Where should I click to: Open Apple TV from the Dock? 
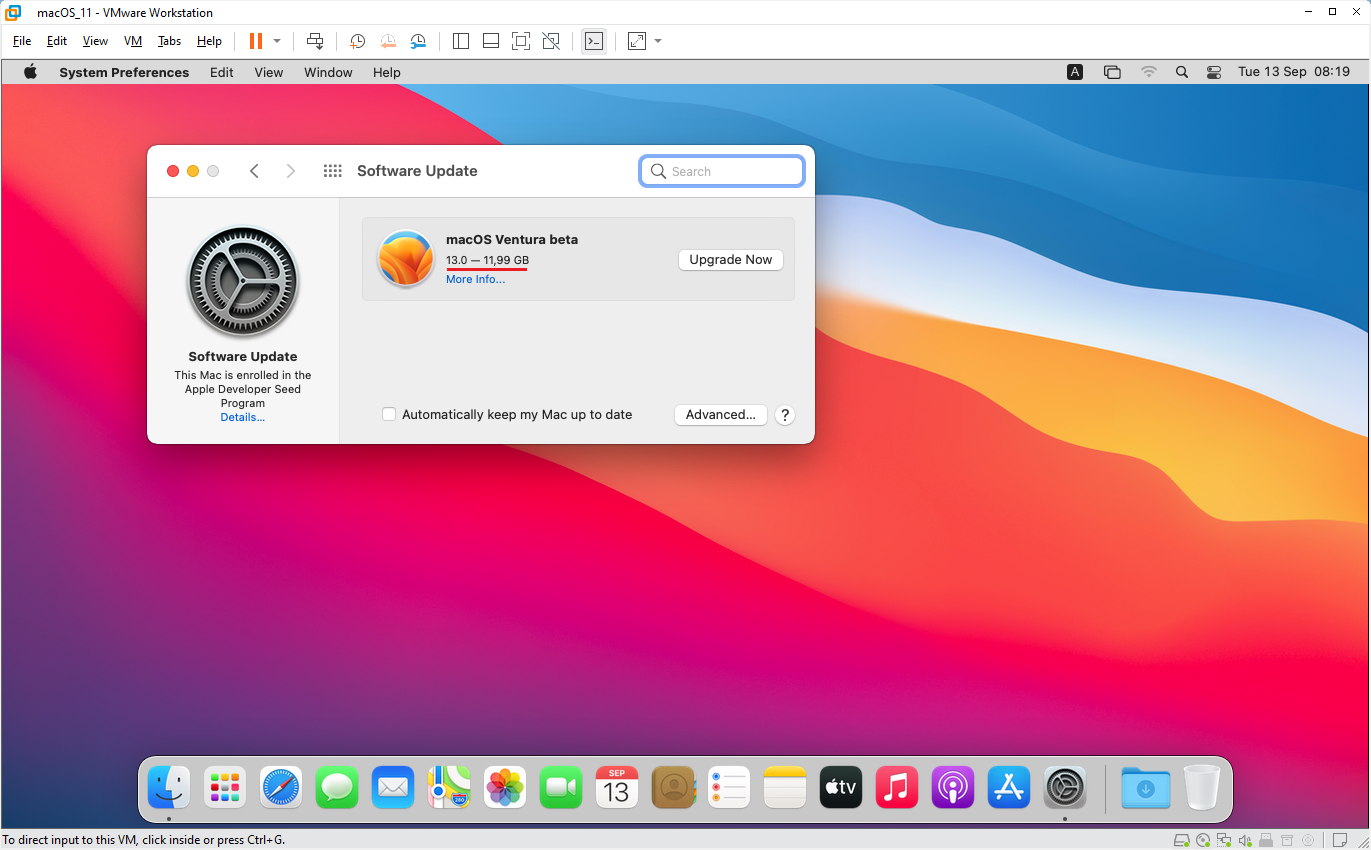[841, 788]
